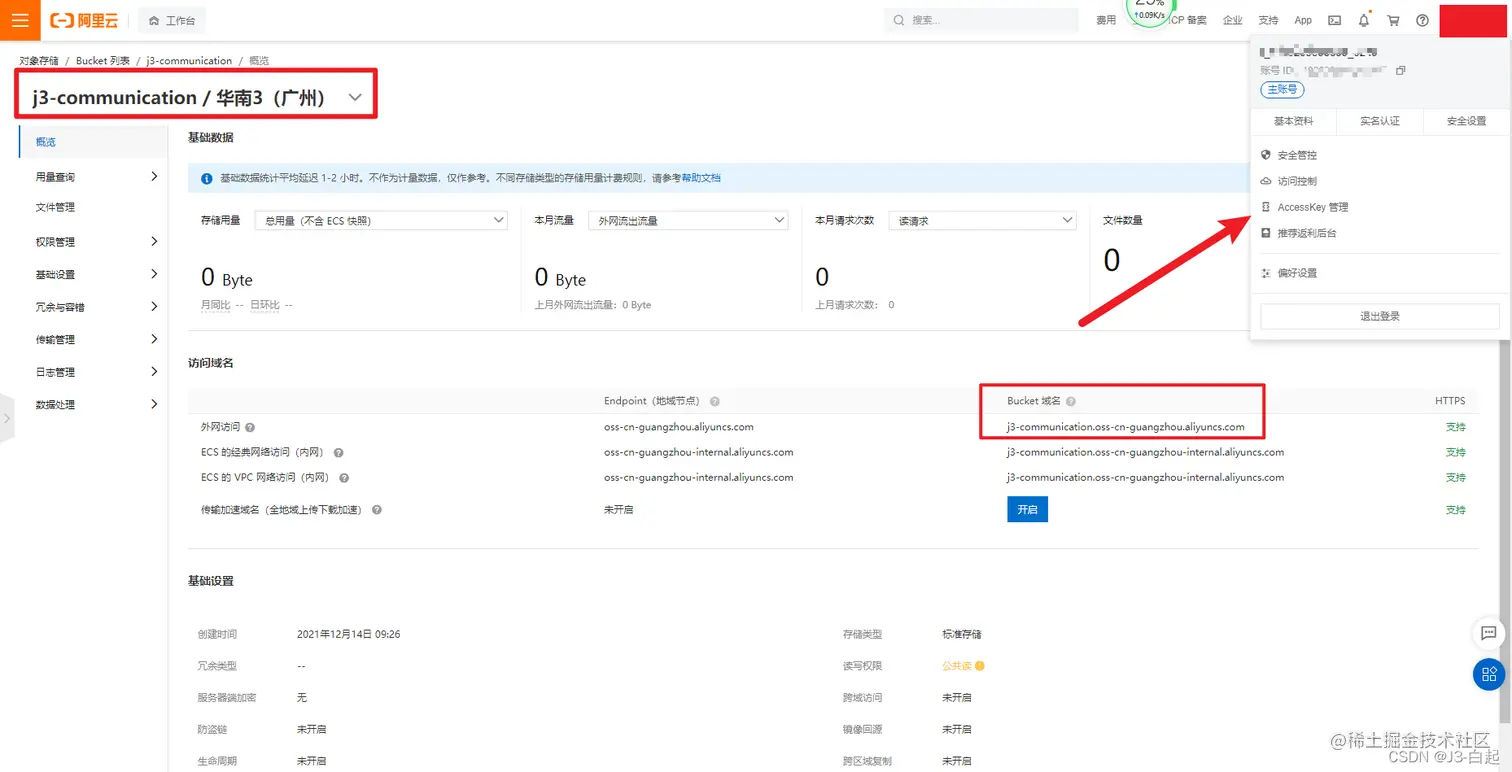Screen dimensions: 1512x772
Task: Open the blue grid quick-tools floating icon
Action: click(x=1489, y=674)
